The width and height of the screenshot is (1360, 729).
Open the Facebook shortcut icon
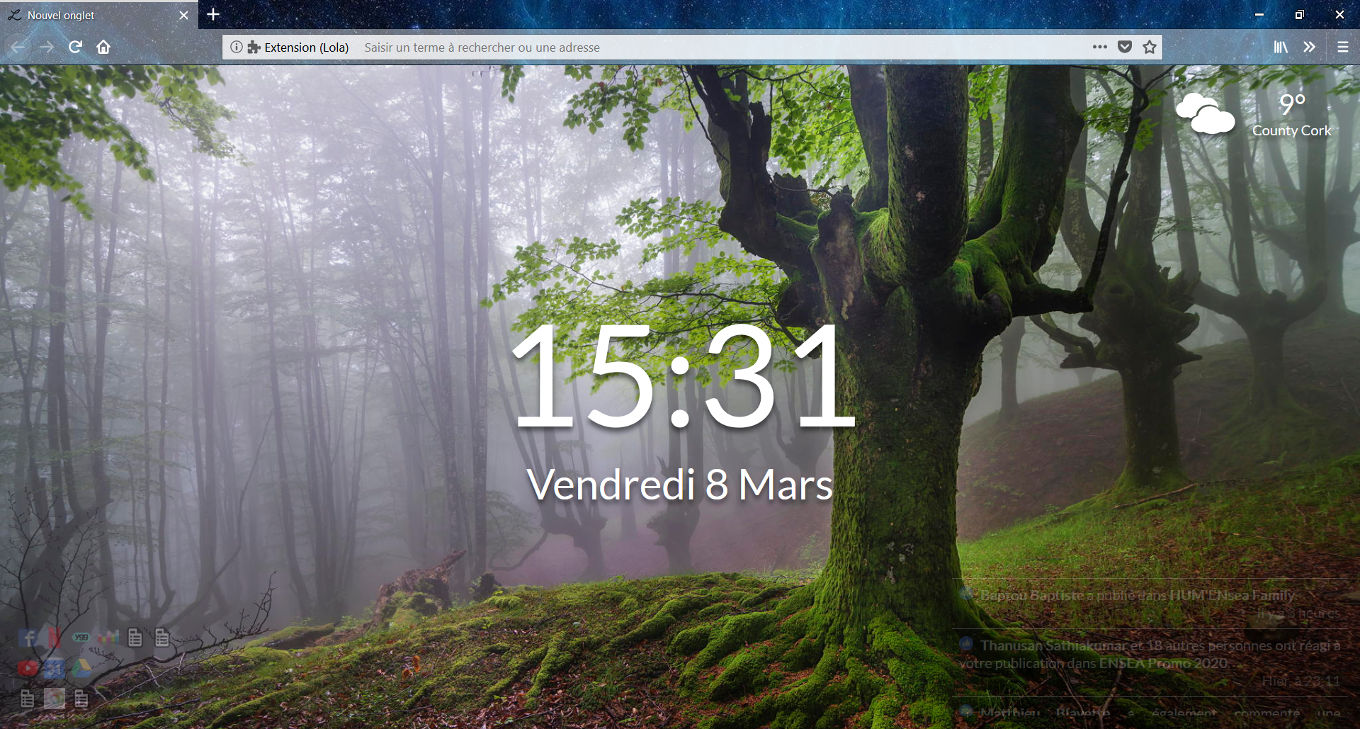point(27,637)
